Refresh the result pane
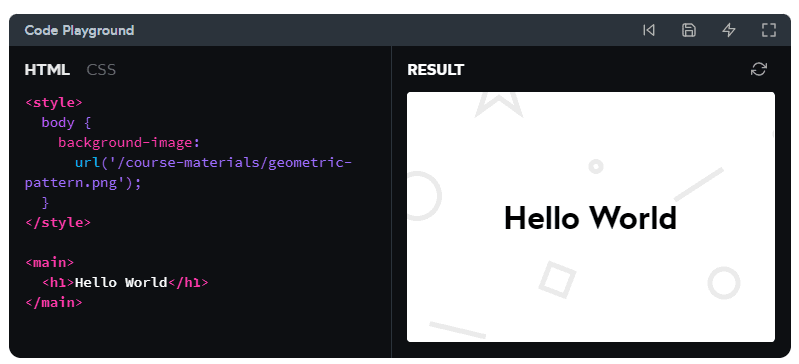 tap(758, 70)
